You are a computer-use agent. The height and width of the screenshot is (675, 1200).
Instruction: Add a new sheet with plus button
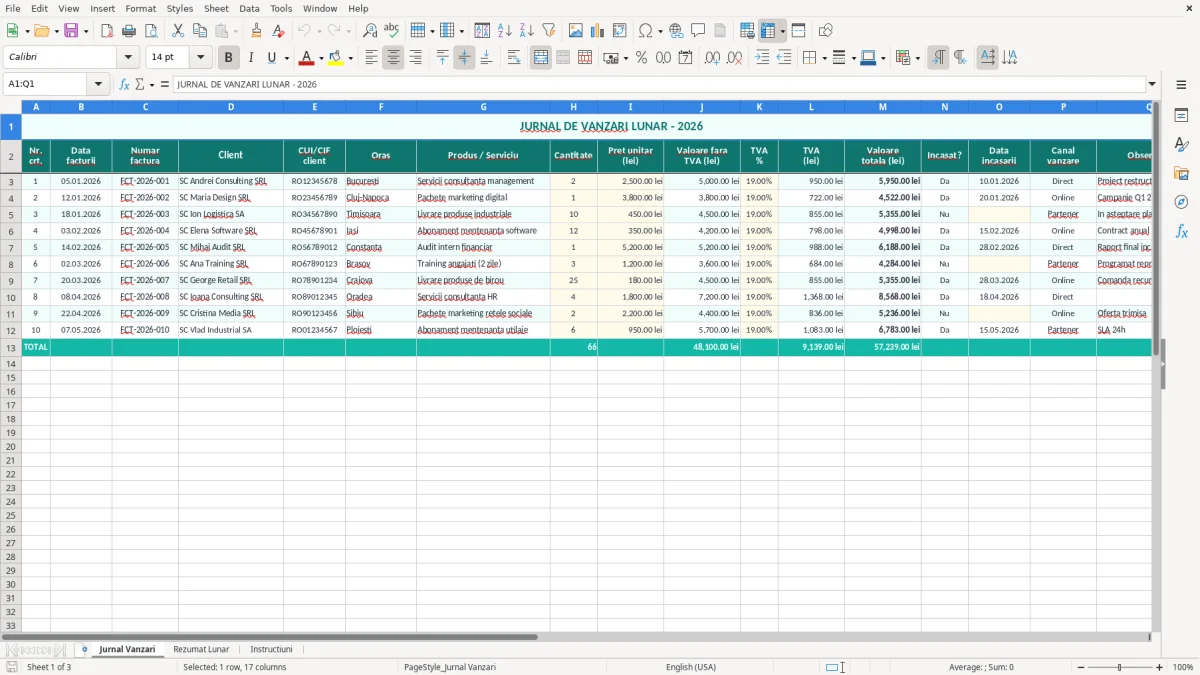tap(84, 649)
